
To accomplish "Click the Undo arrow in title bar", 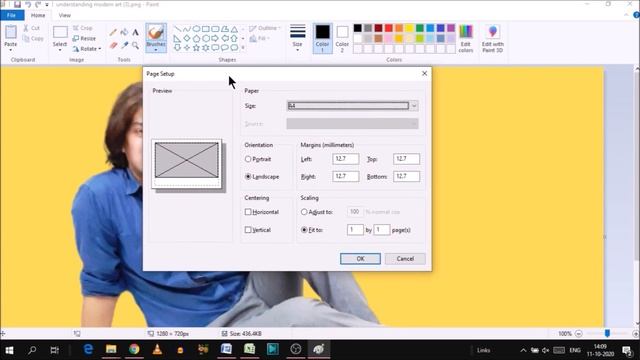I will tap(28, 4).
